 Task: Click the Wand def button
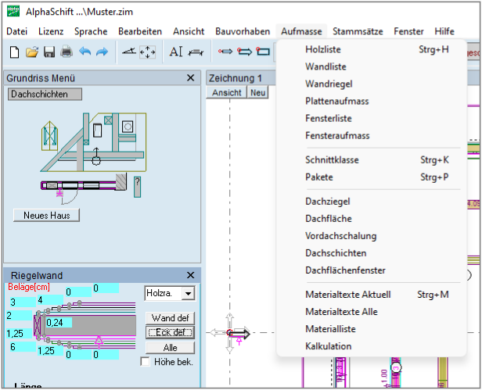tap(170, 318)
